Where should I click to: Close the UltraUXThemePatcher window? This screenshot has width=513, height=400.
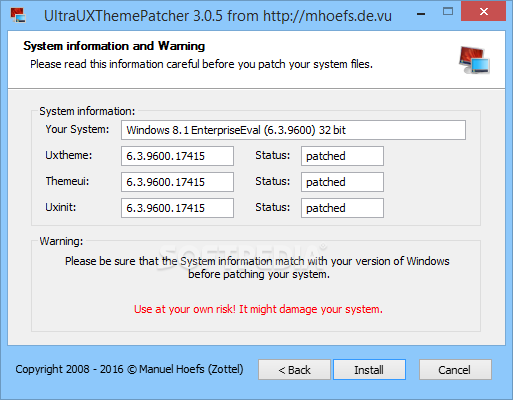[x=483, y=12]
